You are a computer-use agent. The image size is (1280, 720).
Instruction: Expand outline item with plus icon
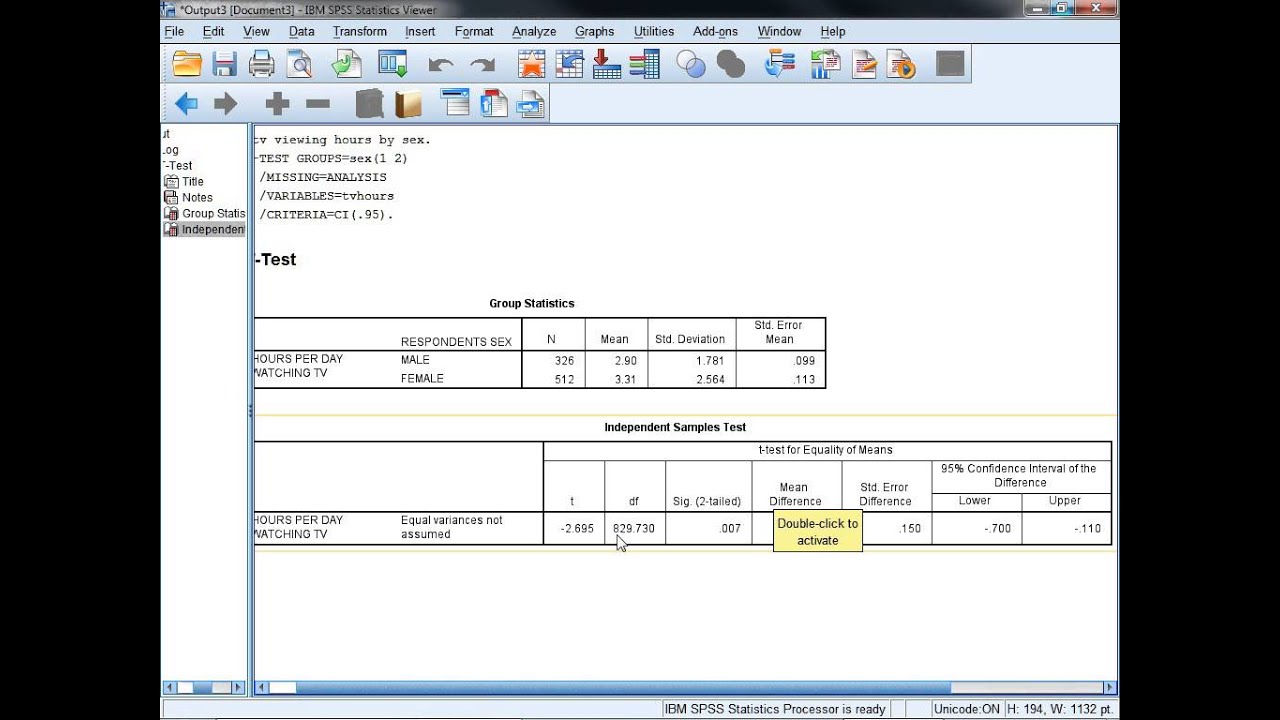click(277, 103)
